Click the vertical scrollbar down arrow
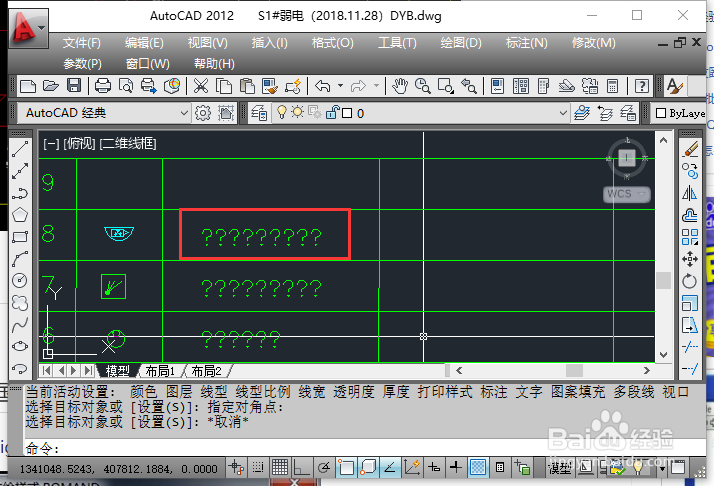Viewport: 714px width, 486px height. [663, 355]
